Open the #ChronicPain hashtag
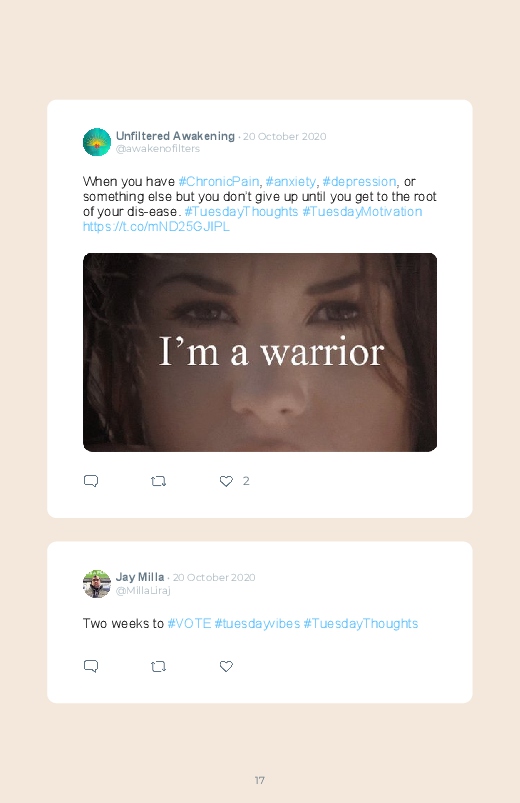The image size is (520, 803). [219, 181]
